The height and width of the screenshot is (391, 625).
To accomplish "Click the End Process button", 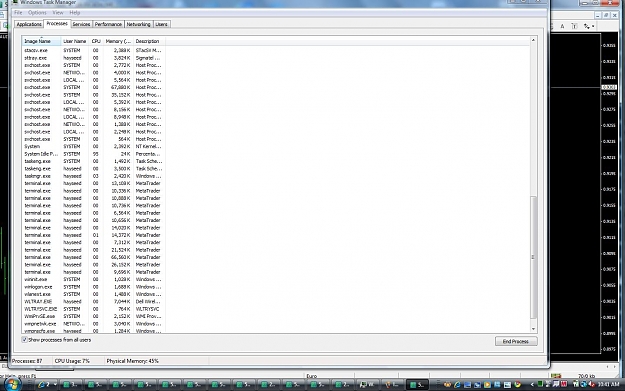I will point(516,342).
